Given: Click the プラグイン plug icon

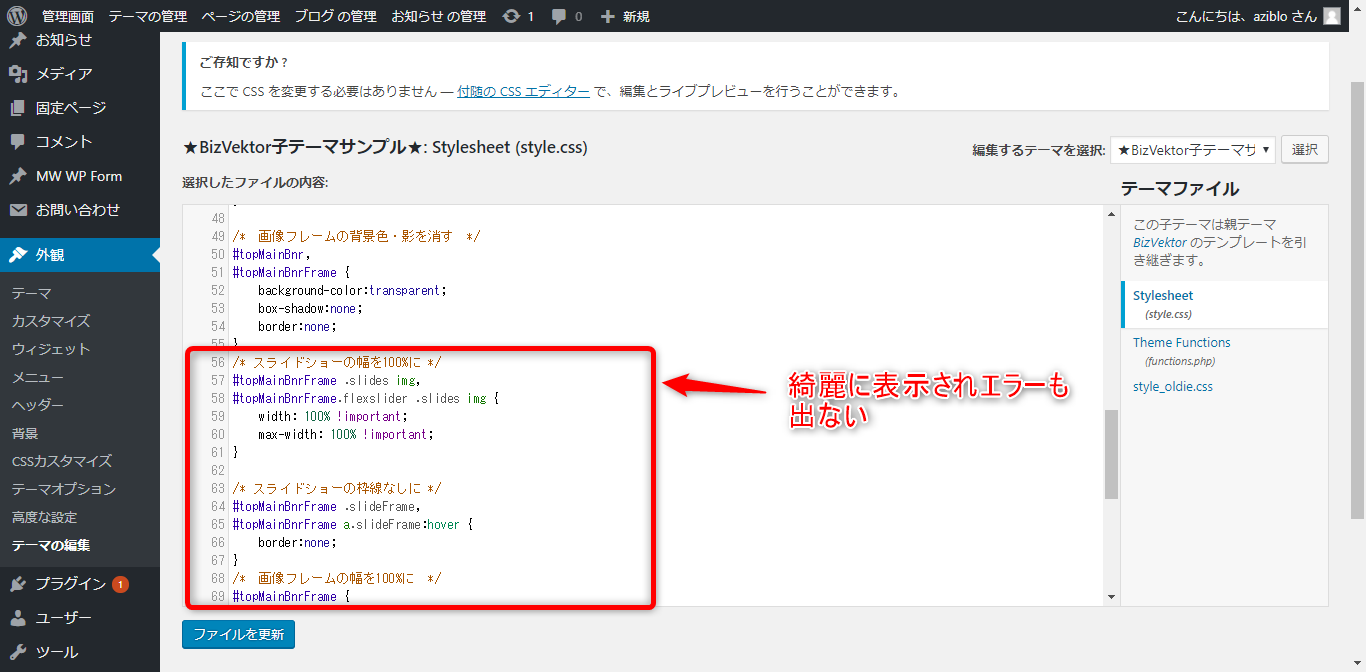Looking at the screenshot, I should [18, 584].
